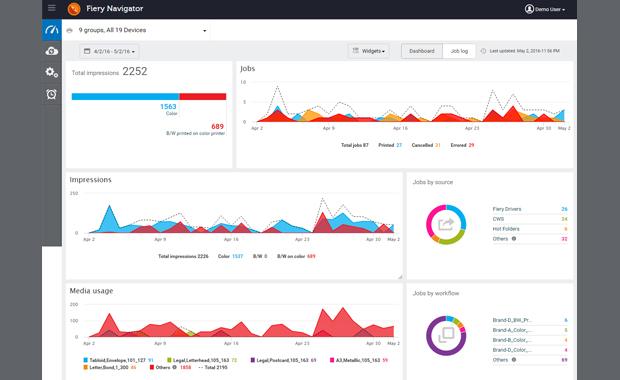Click the Last updated timestamp text
Image resolution: width=620 pixels, height=380 pixels.
pos(524,51)
